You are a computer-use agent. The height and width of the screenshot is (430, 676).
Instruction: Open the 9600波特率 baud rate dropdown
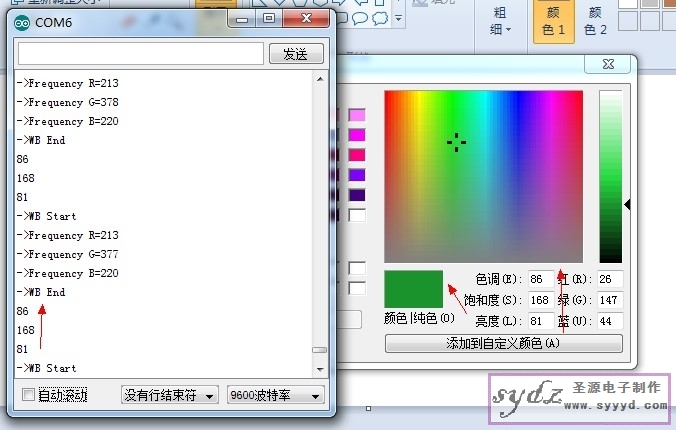275,395
